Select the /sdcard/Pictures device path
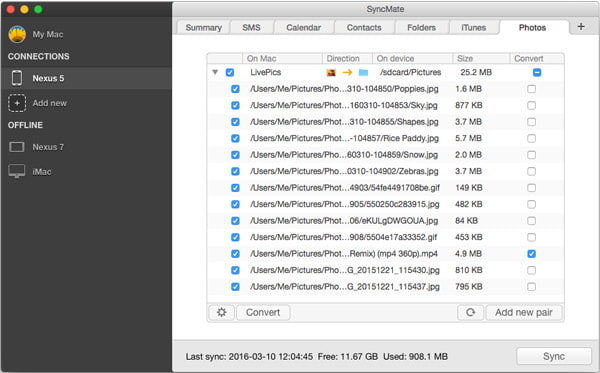Screen dimensions: 600x373 tap(411, 72)
